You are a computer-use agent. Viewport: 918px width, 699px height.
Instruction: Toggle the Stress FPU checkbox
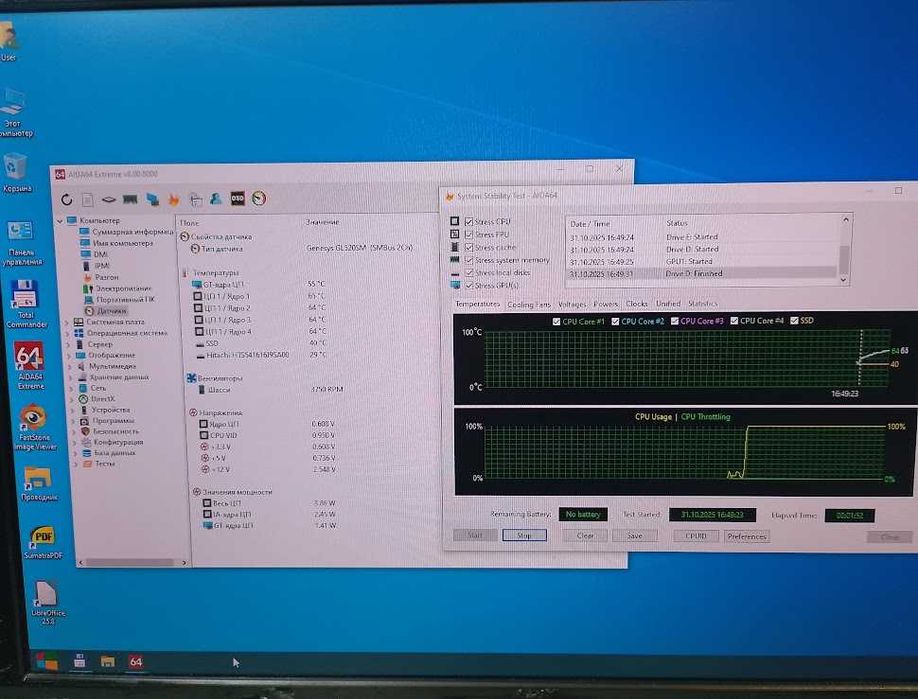point(469,234)
